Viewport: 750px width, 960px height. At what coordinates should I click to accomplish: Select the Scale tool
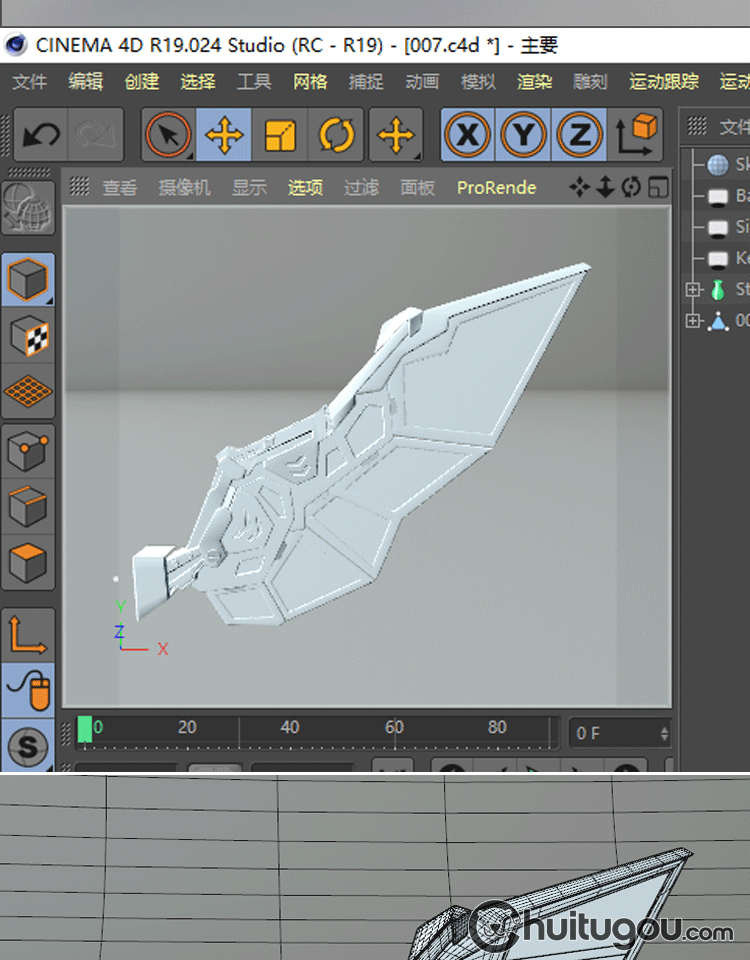click(280, 135)
